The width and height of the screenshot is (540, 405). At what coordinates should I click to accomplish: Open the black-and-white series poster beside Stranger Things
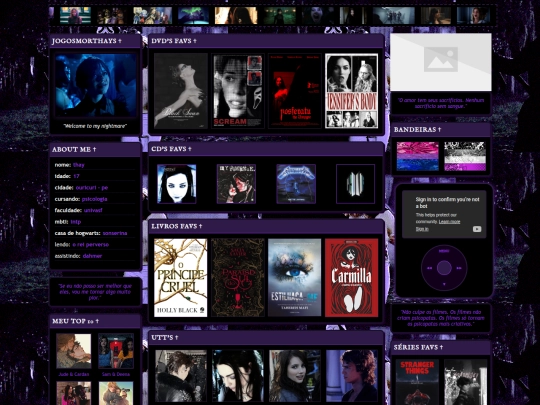[x=466, y=382]
